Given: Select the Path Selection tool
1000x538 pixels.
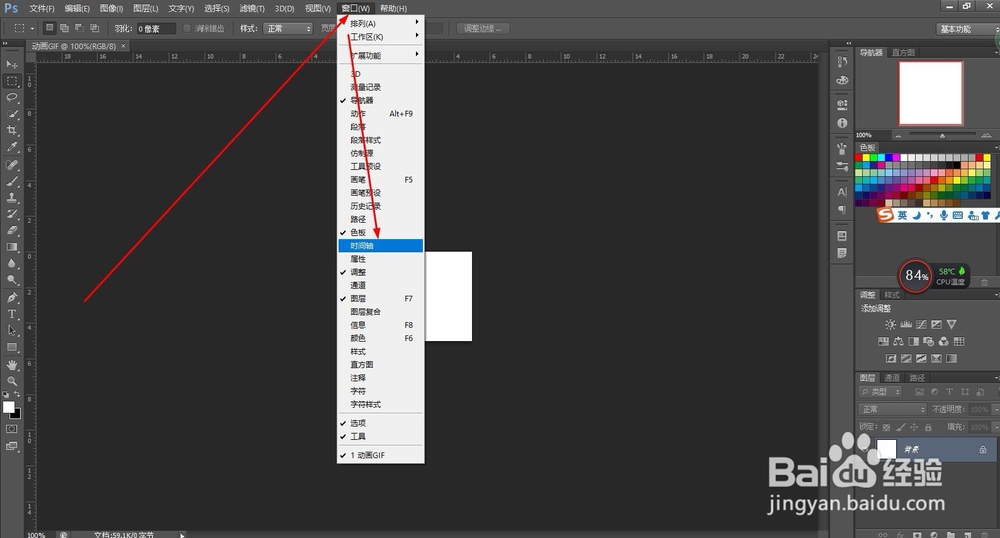Looking at the screenshot, I should pyautogui.click(x=11, y=331).
